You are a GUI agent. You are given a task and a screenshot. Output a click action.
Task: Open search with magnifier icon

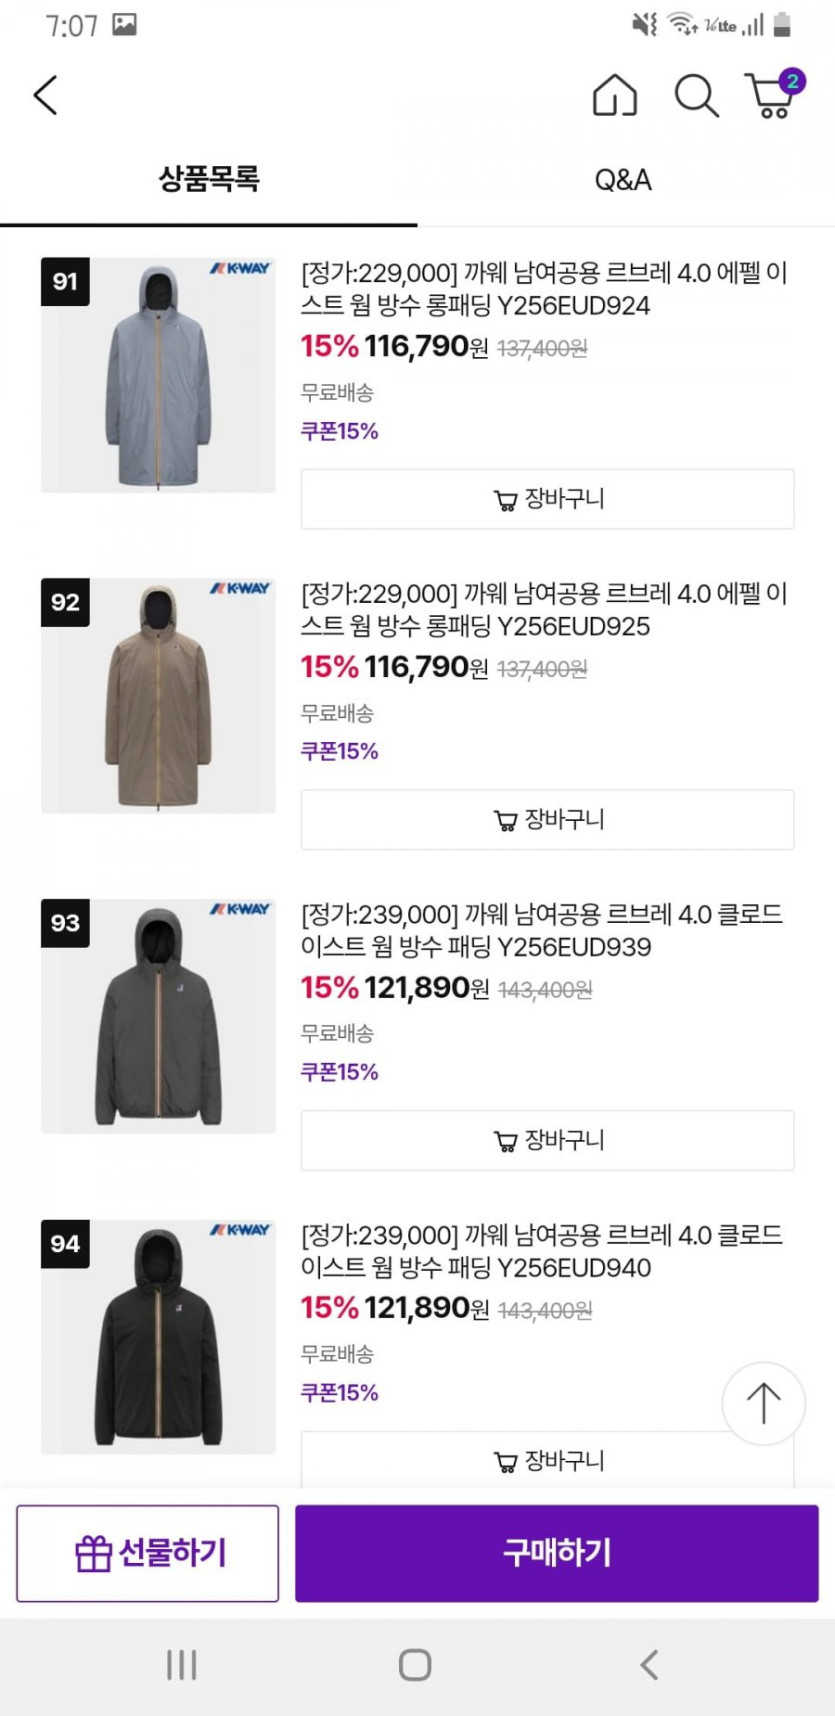pos(695,96)
